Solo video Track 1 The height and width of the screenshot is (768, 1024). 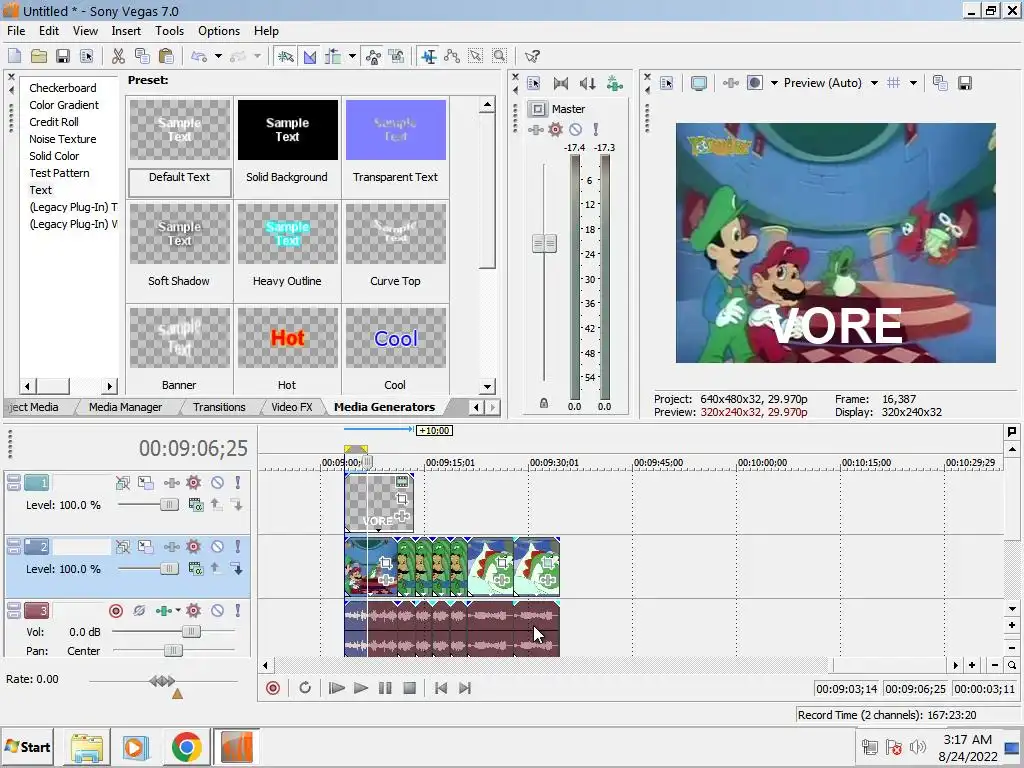coord(238,483)
